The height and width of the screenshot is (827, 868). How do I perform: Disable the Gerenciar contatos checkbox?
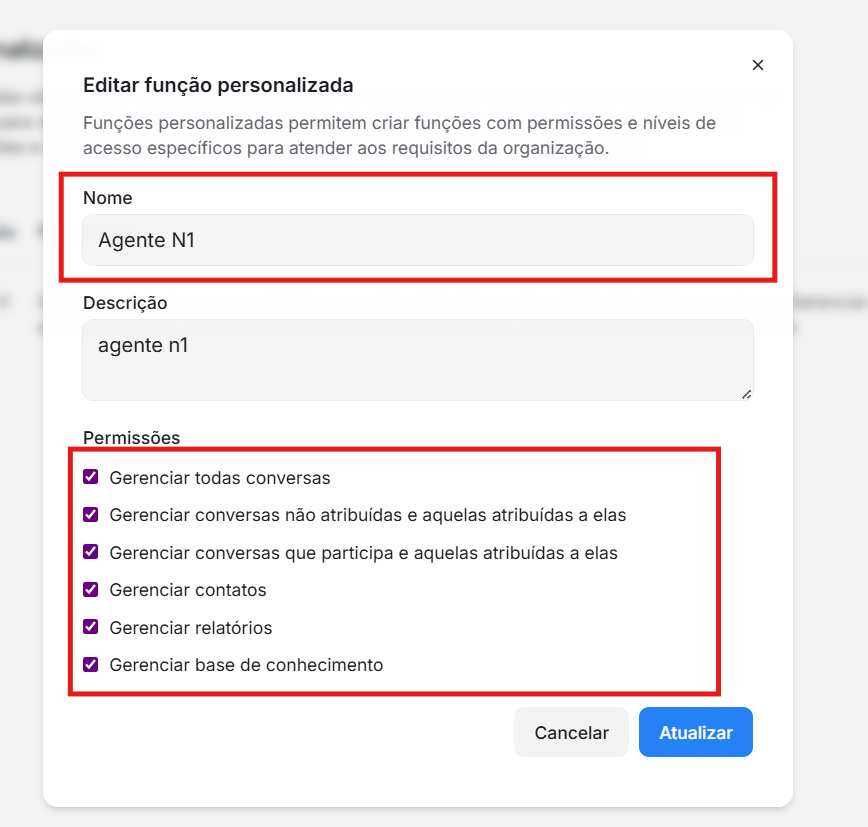click(x=91, y=590)
